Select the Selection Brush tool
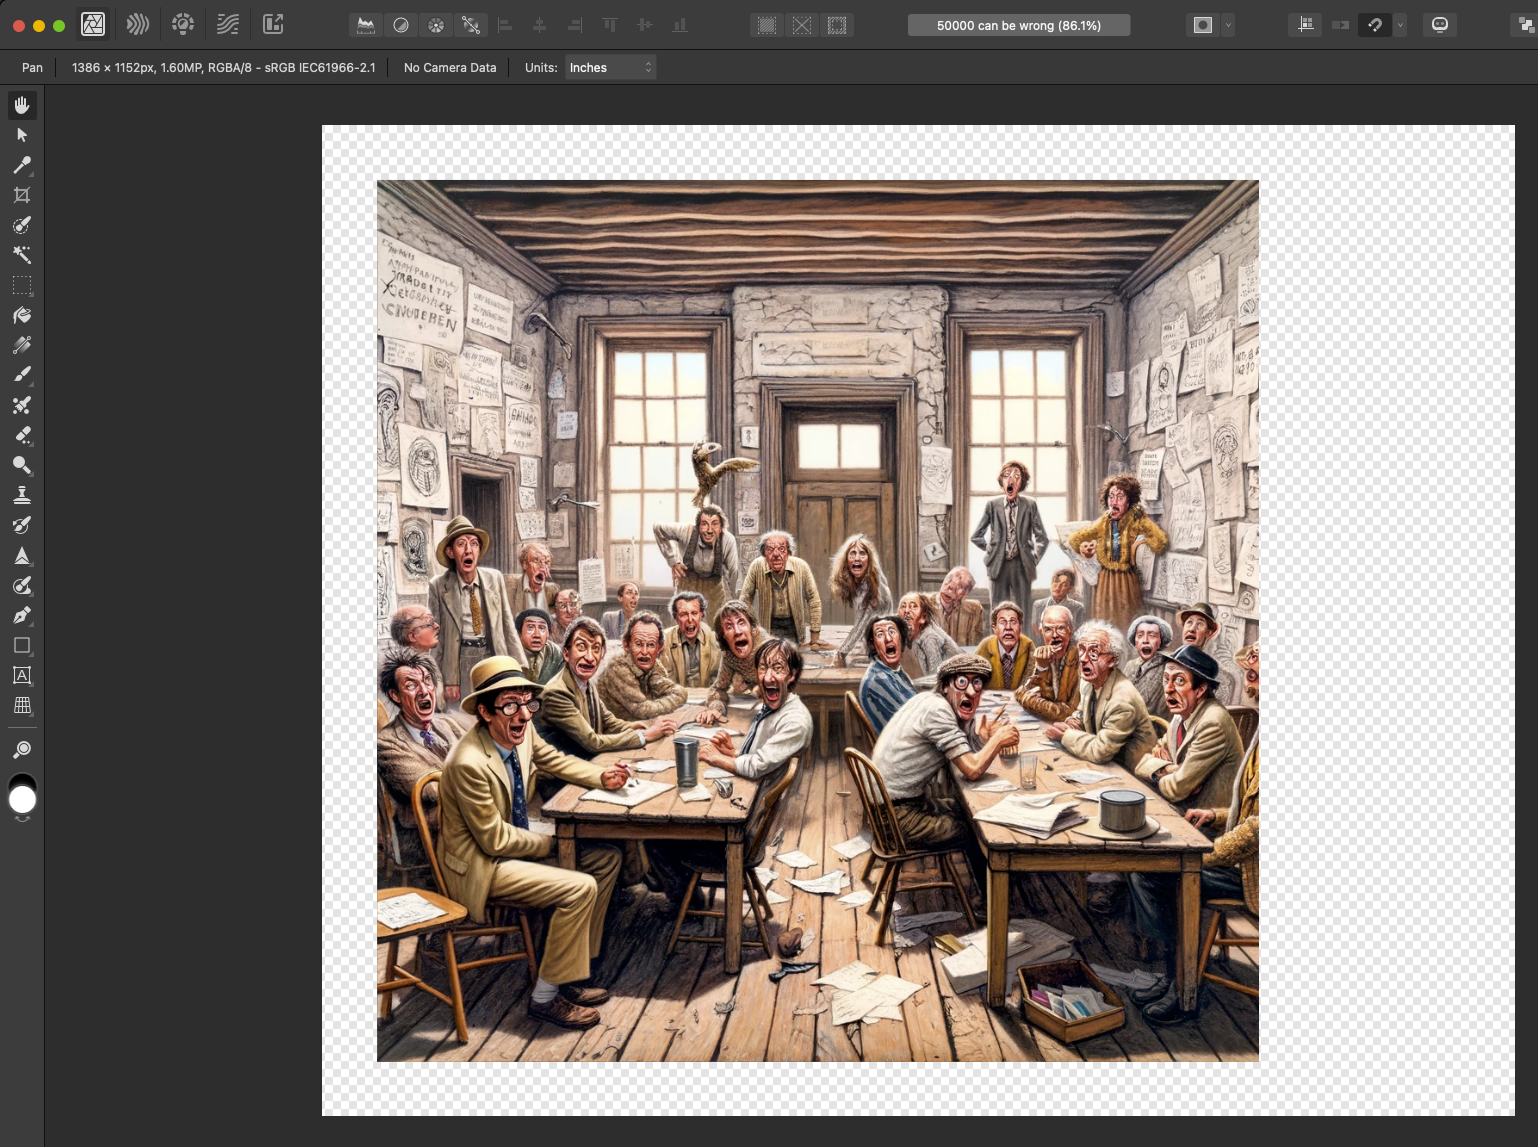Viewport: 1538px width, 1147px height. click(22, 225)
